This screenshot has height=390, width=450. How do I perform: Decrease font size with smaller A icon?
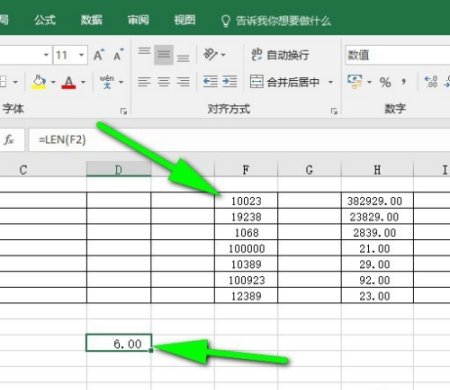point(118,55)
